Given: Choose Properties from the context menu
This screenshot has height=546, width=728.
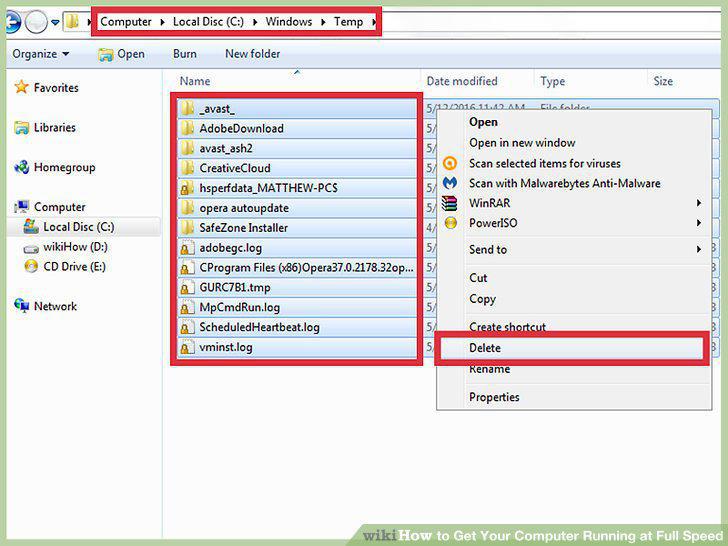Looking at the screenshot, I should tap(494, 397).
